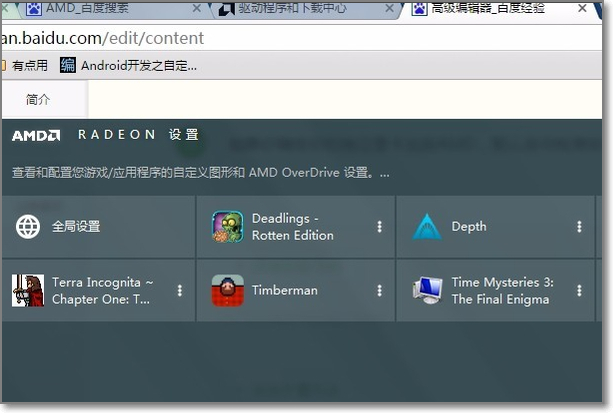Open the Terra Incognita Chapter One profile
613x413 pixels.
click(x=99, y=290)
